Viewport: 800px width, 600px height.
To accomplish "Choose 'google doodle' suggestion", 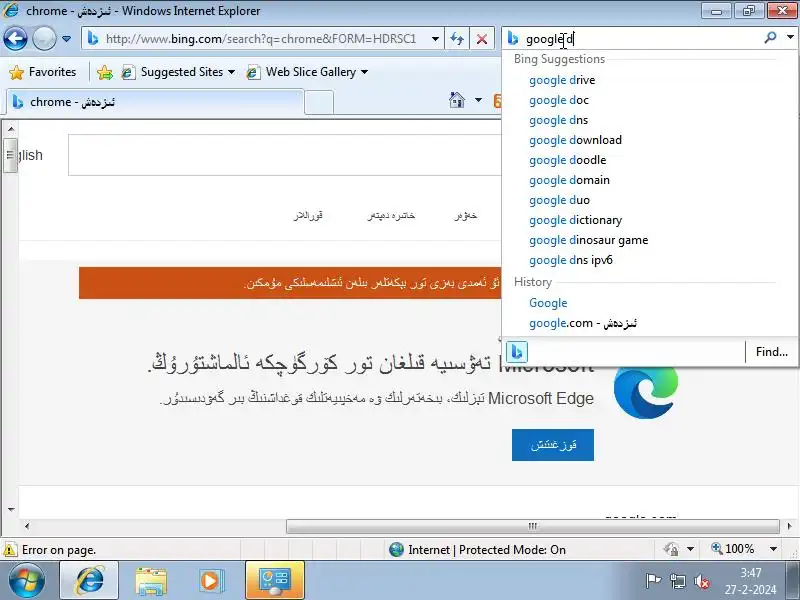I will [x=567, y=160].
